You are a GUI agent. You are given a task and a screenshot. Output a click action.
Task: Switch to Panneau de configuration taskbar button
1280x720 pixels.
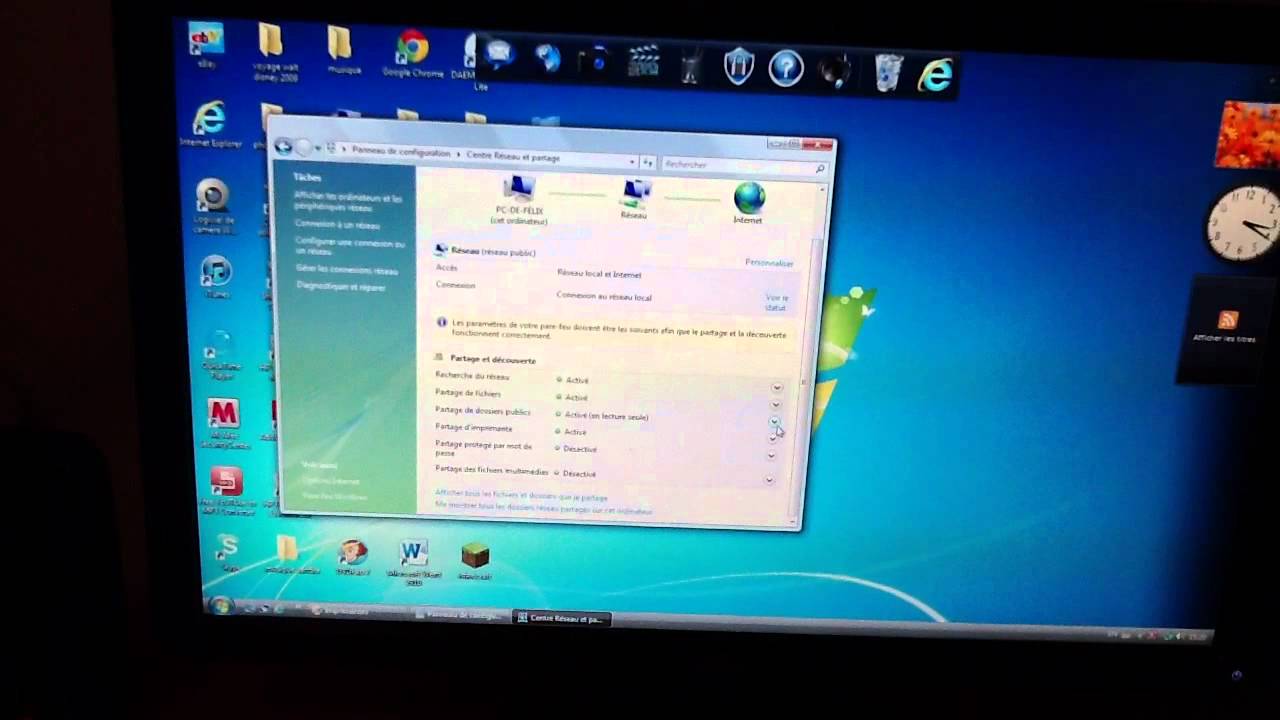(461, 615)
